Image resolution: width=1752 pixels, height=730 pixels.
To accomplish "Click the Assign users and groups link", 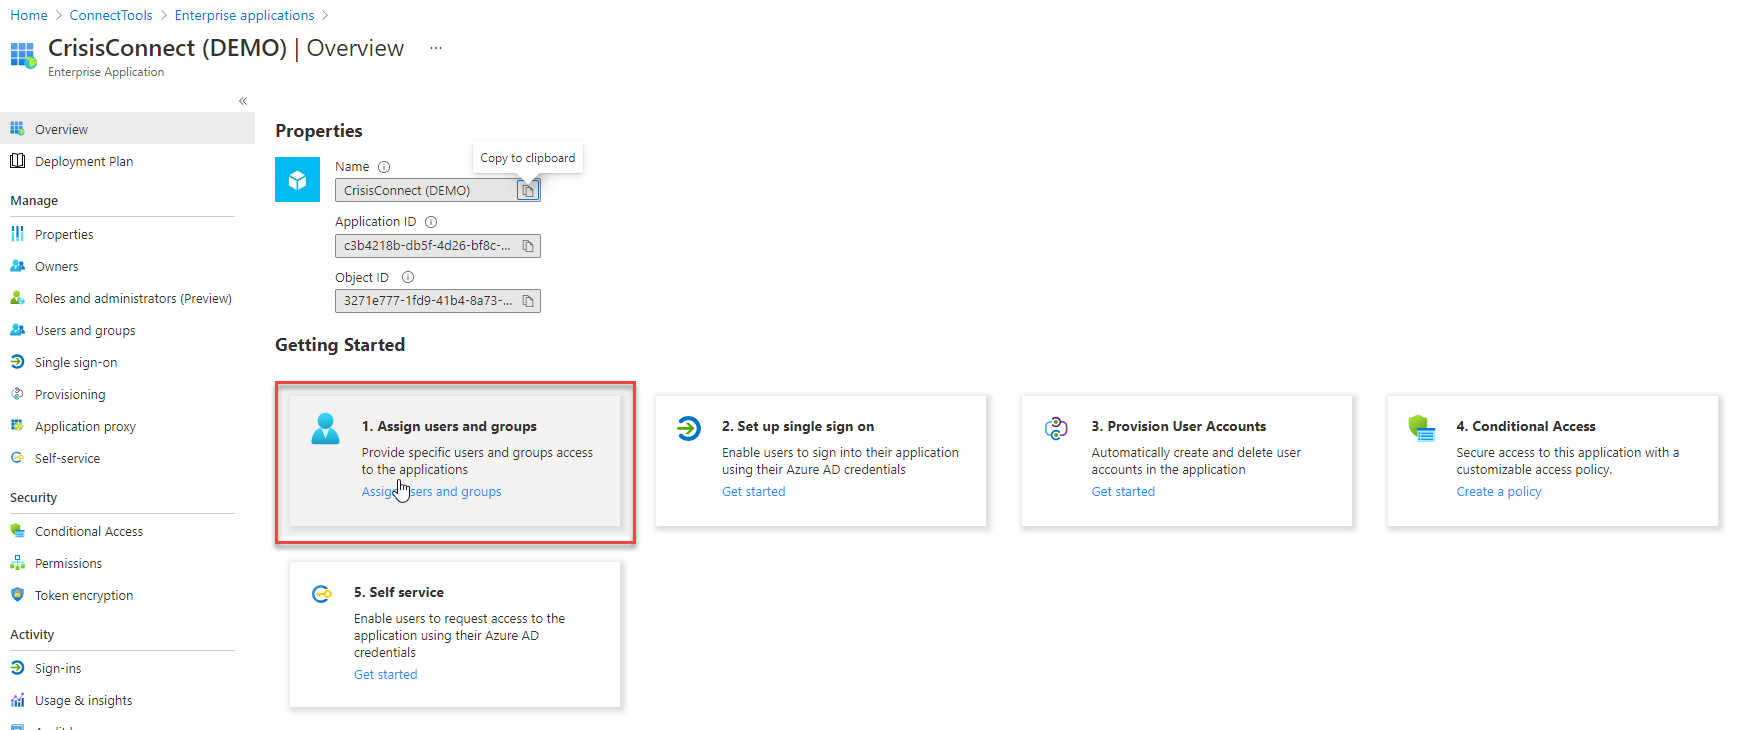I will pyautogui.click(x=431, y=491).
